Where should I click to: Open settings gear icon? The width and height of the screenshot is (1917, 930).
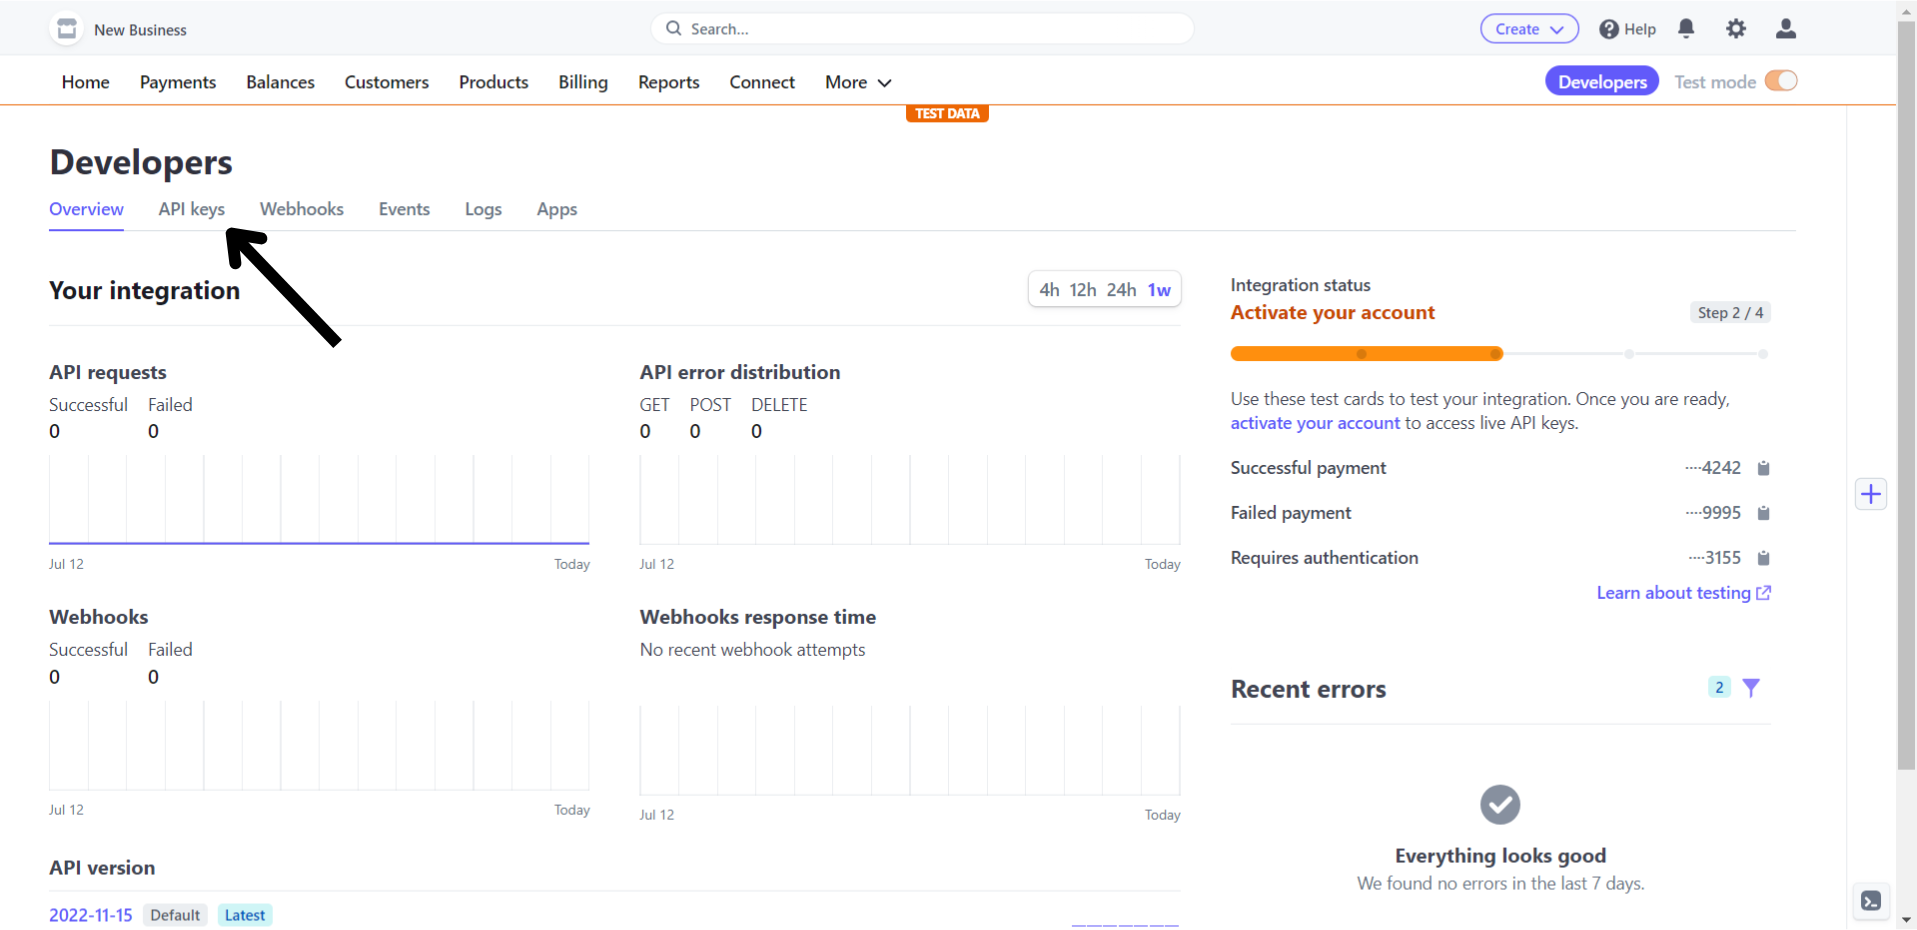point(1736,29)
